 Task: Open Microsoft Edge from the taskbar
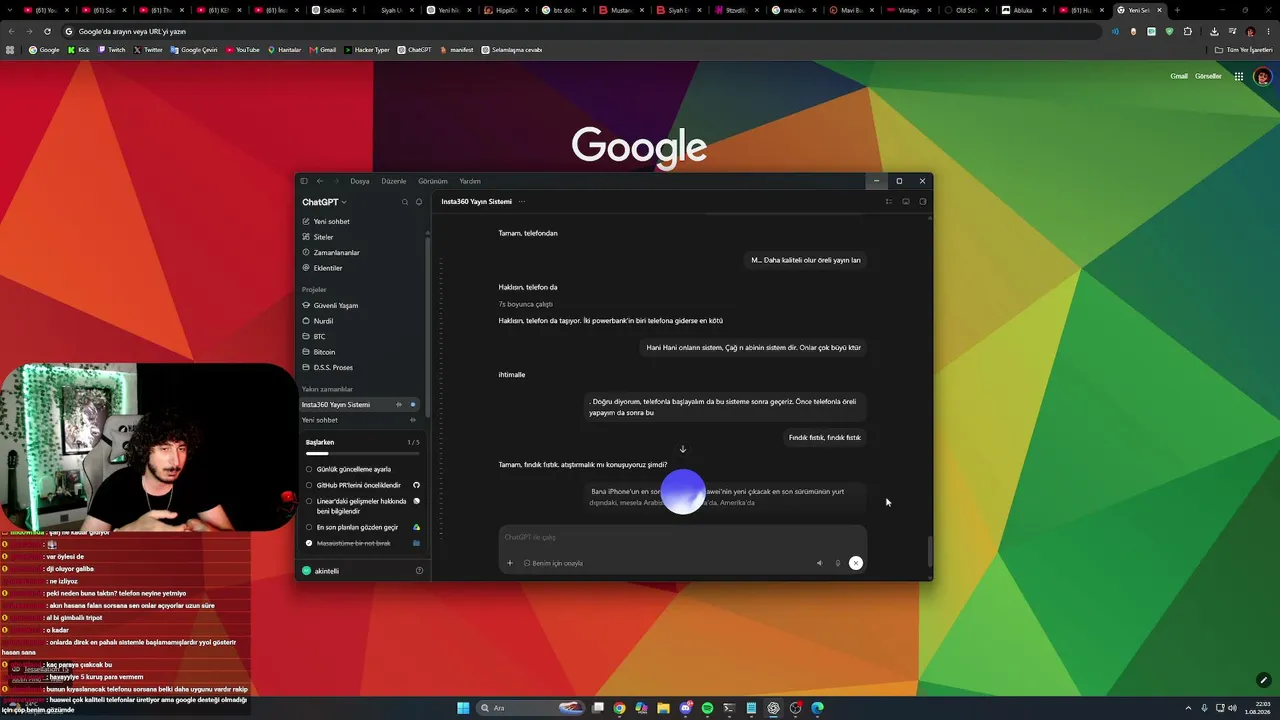(817, 708)
